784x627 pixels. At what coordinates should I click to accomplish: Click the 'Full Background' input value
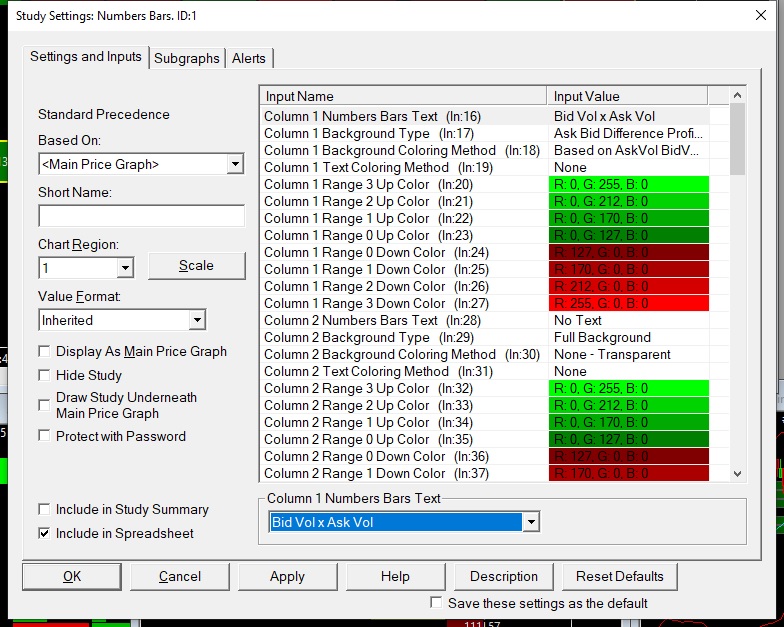602,338
